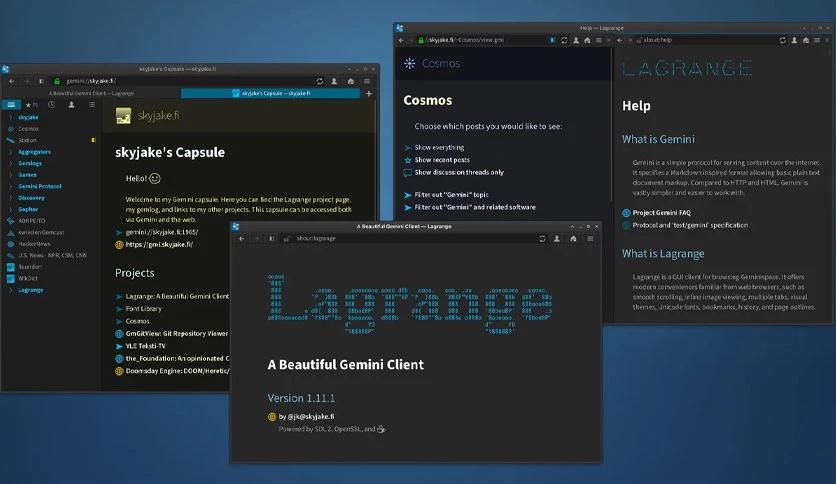This screenshot has width=836, height=484.
Task: Add a new tab with plus icon
Action: (368, 93)
